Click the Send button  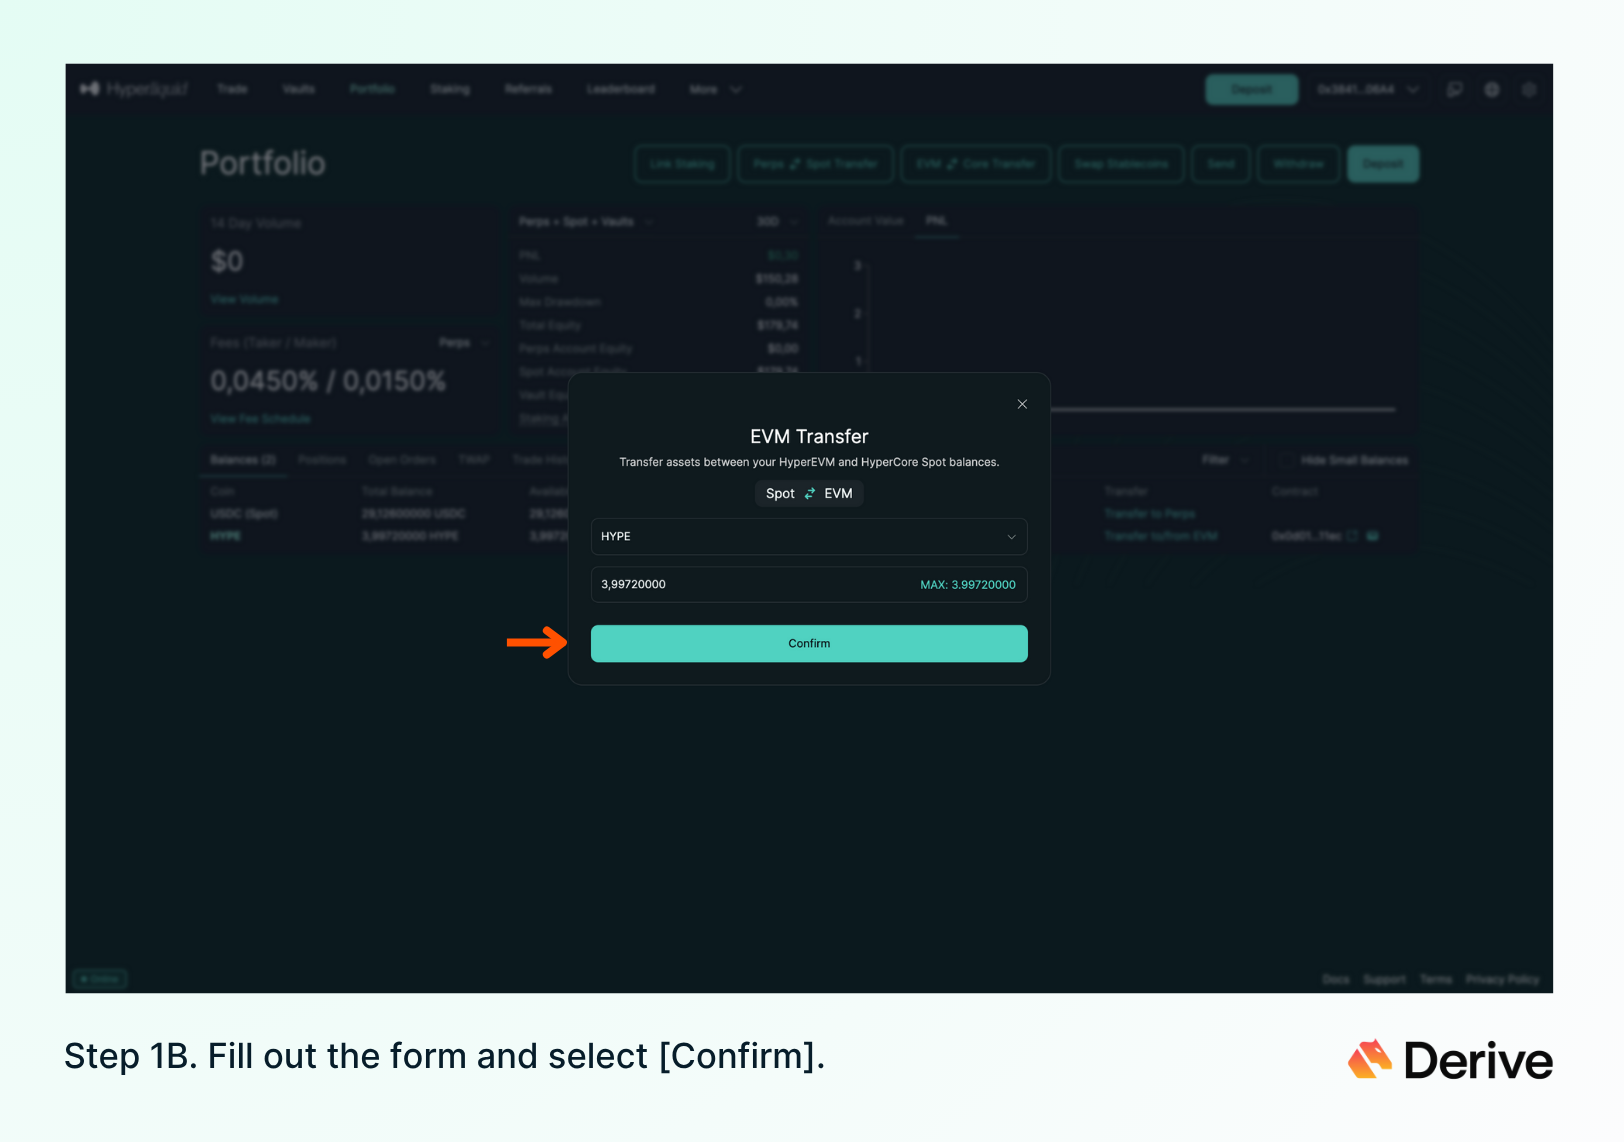tap(1221, 164)
